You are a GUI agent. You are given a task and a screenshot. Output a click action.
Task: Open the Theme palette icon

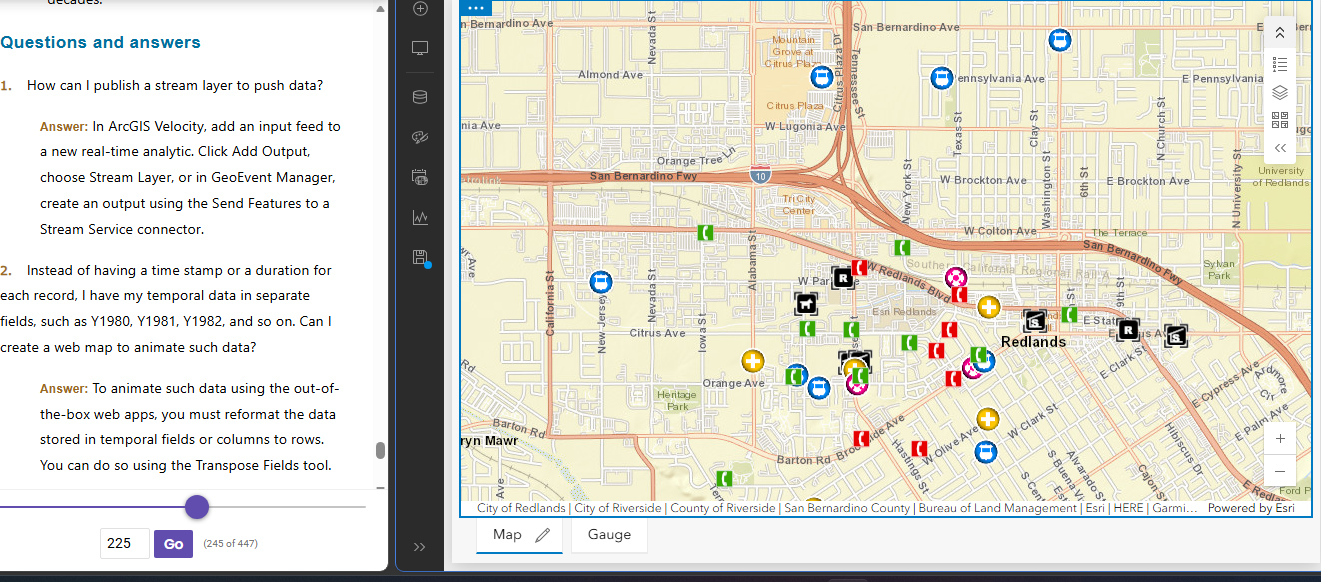(x=420, y=138)
